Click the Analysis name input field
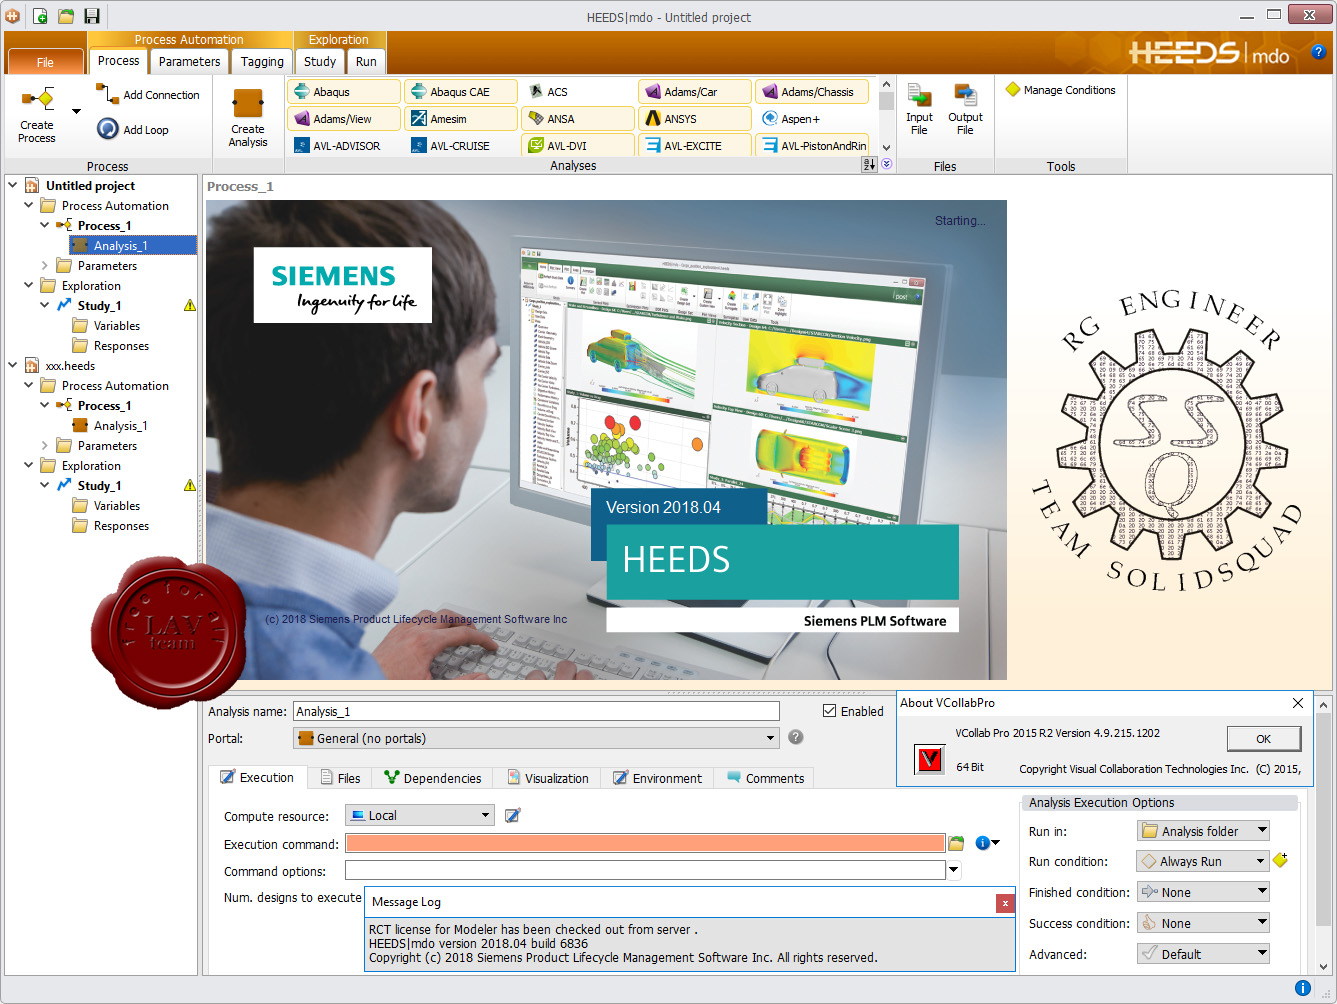Viewport: 1337px width, 1004px height. pyautogui.click(x=536, y=711)
